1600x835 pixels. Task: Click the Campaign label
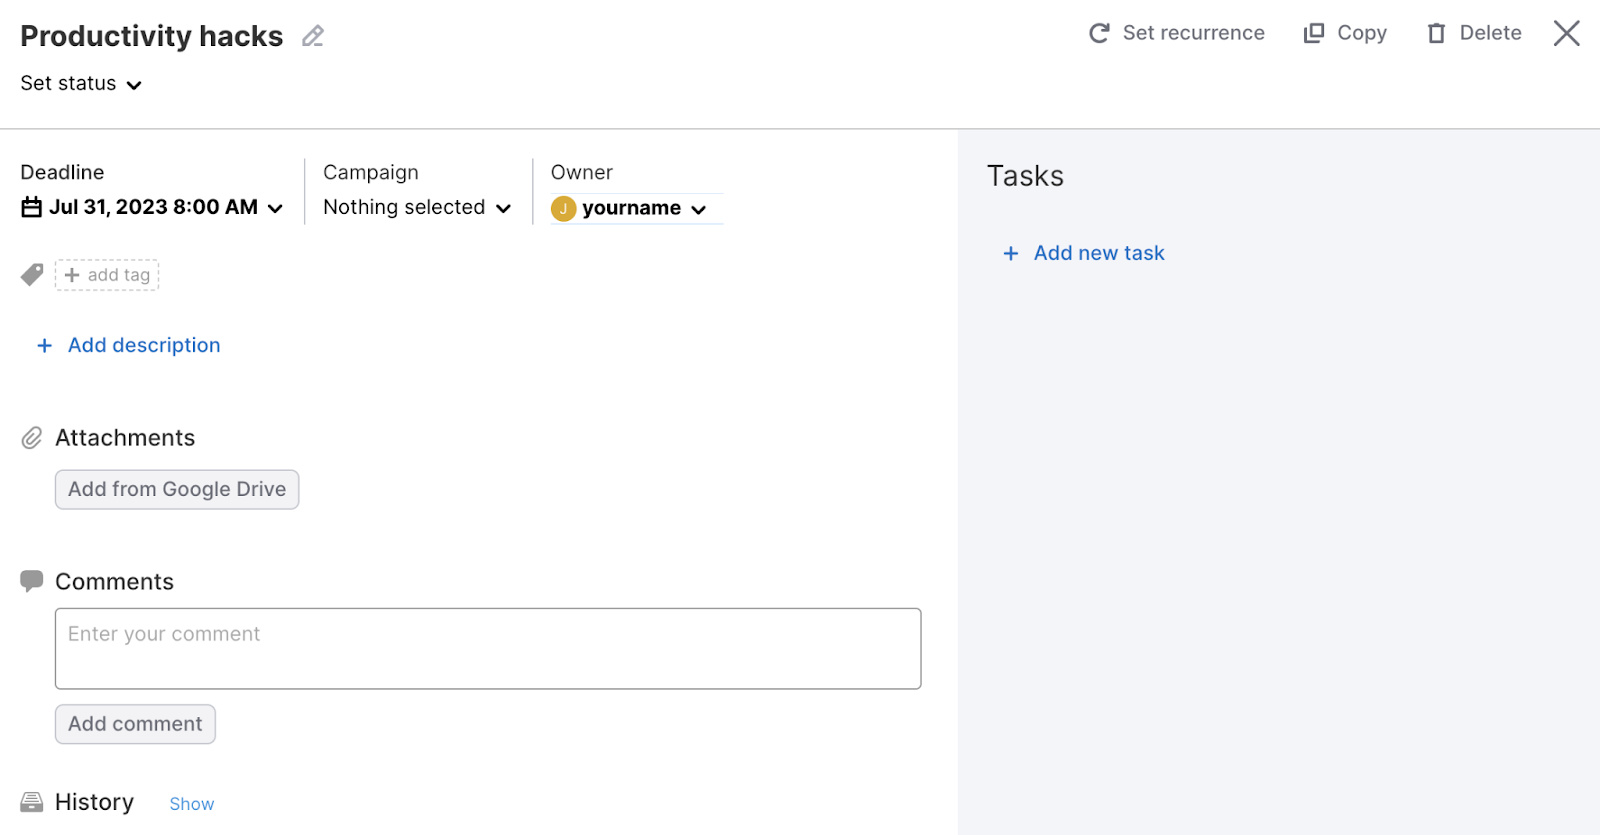pyautogui.click(x=371, y=172)
